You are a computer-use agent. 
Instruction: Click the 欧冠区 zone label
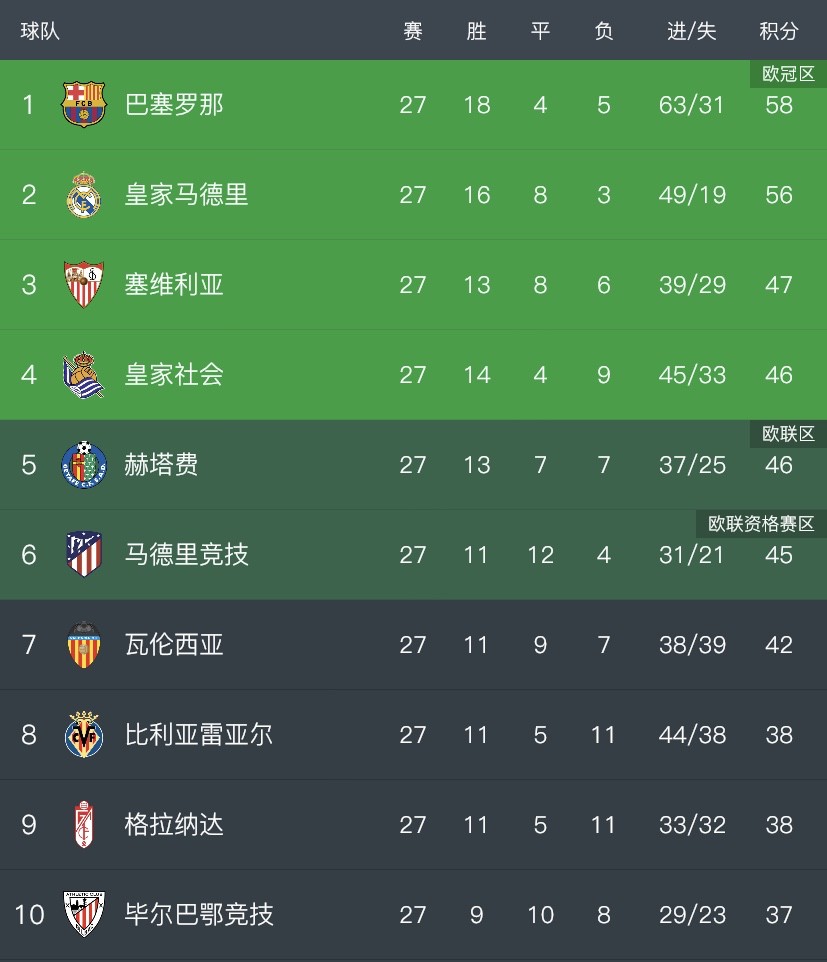[x=788, y=74]
